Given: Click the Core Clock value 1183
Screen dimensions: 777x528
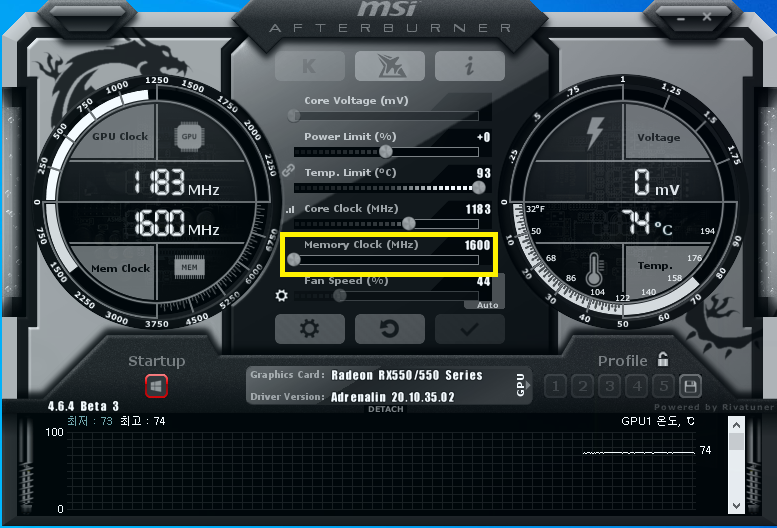Looking at the screenshot, I should pos(478,209).
